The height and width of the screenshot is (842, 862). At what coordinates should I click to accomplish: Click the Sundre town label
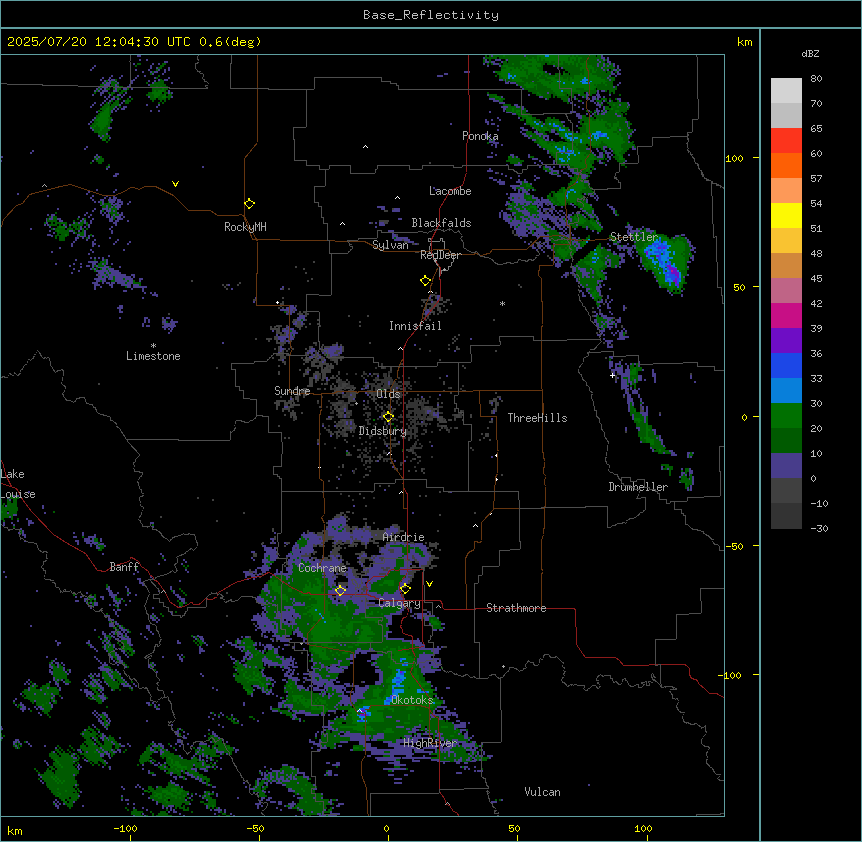point(292,391)
